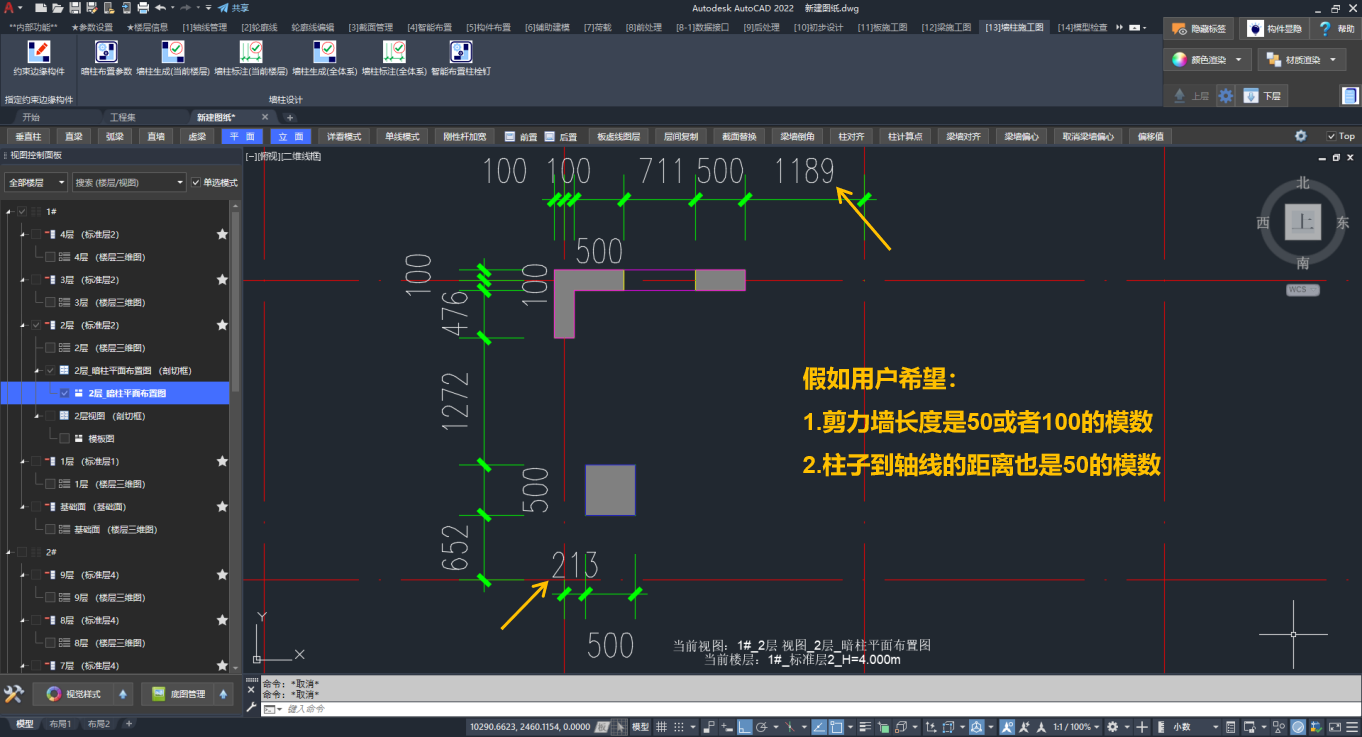Viewport: 1362px width, 737px height.
Task: Open 暗柱布置参数 settings tool
Action: [106, 52]
